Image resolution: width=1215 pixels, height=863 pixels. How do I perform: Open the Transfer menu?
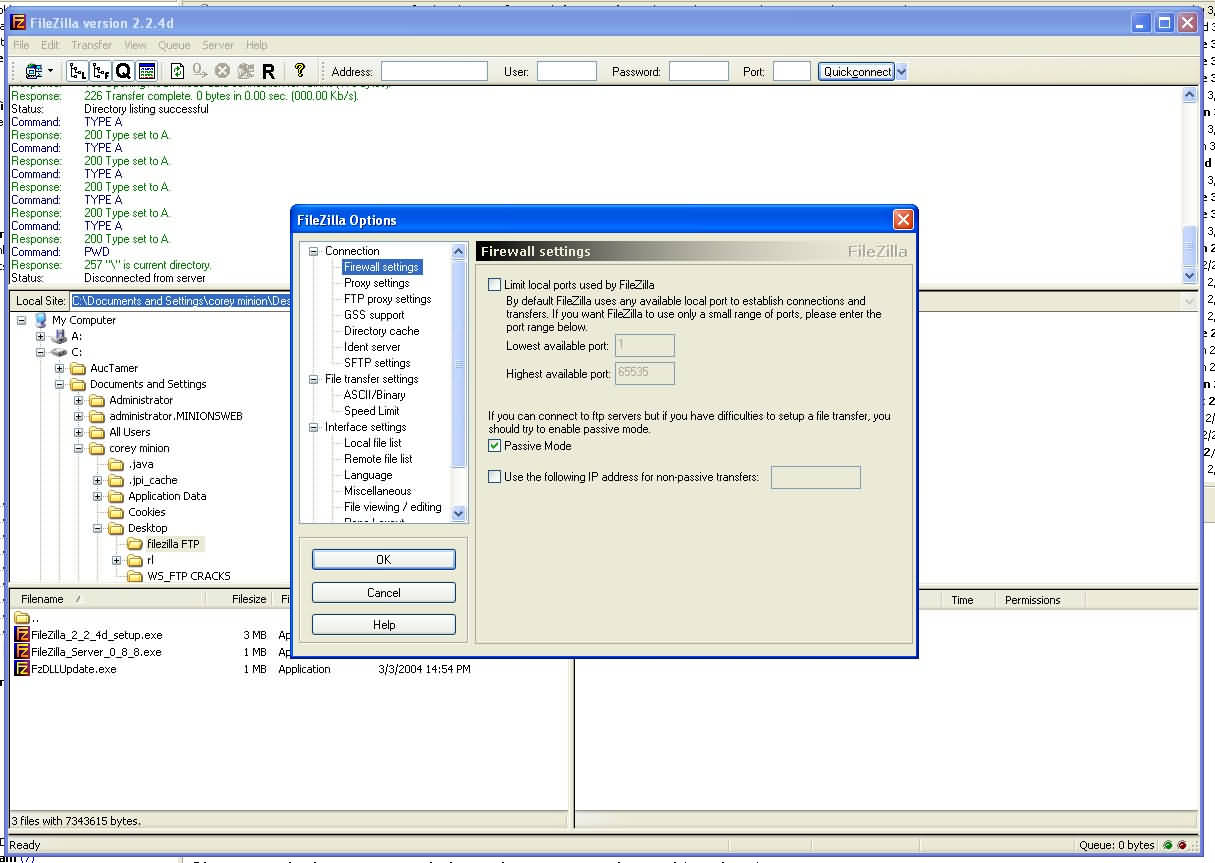(92, 45)
